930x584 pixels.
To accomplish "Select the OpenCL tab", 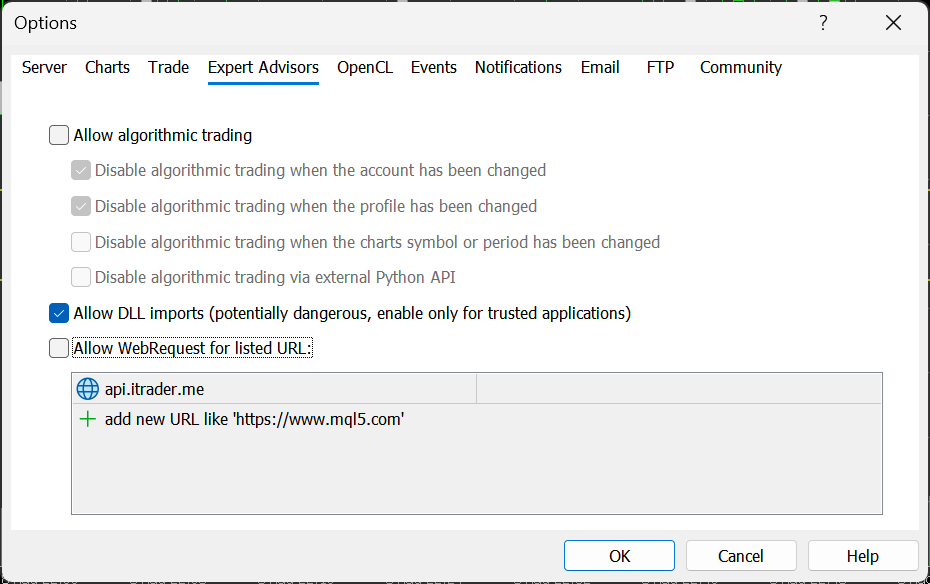I will [x=364, y=68].
